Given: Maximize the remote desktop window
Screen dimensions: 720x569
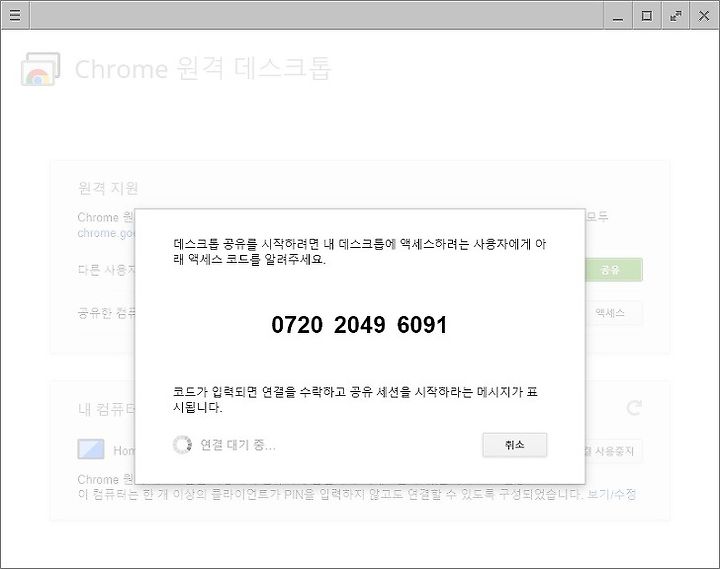Looking at the screenshot, I should pos(647,16).
